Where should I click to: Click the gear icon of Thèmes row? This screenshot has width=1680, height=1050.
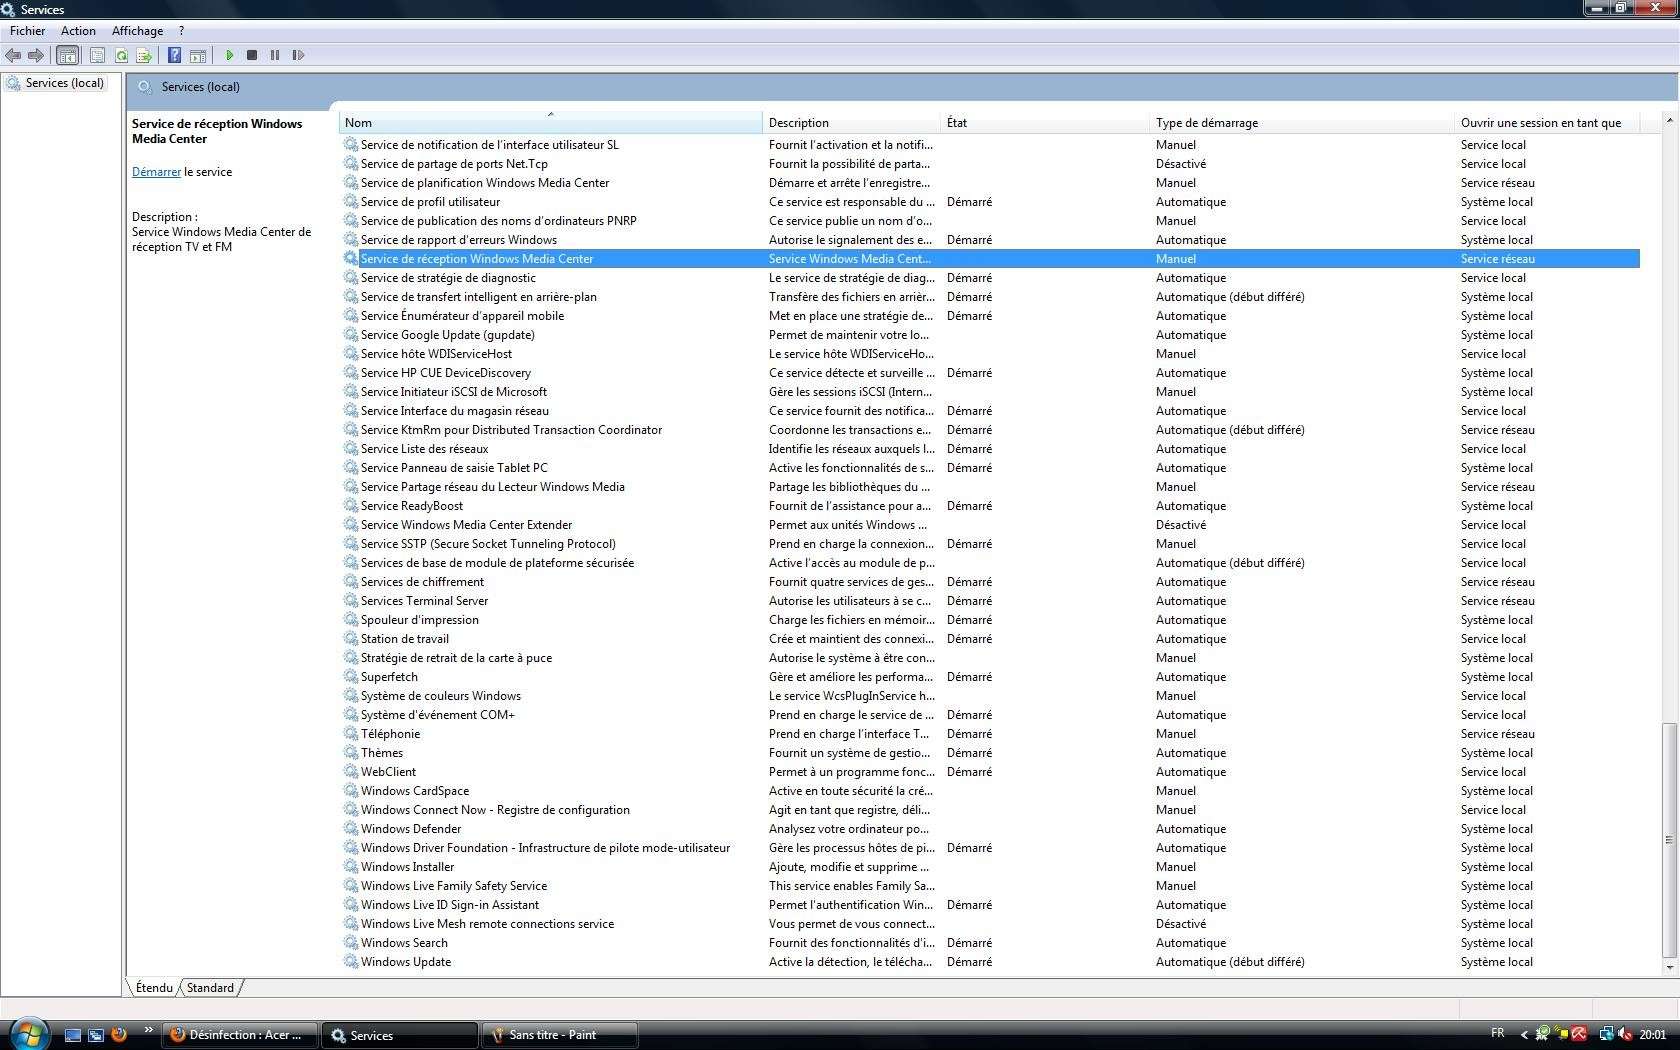351,753
